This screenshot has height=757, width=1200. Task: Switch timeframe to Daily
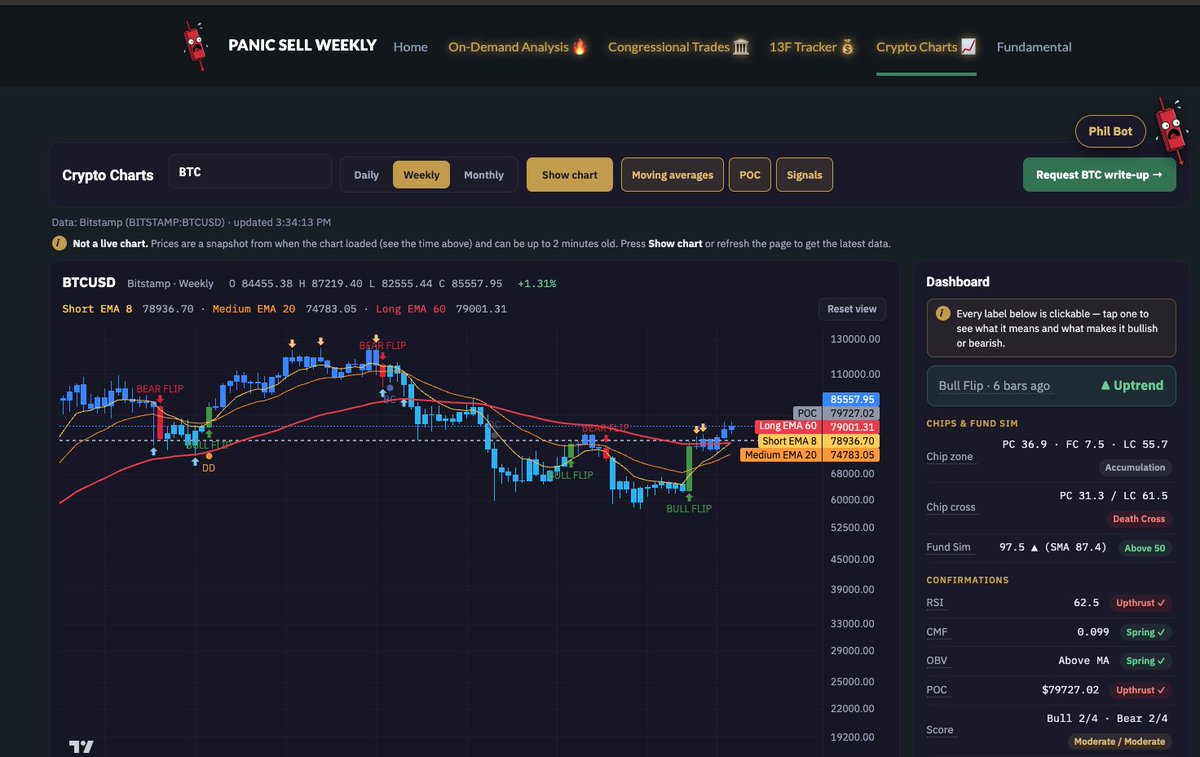pos(366,175)
